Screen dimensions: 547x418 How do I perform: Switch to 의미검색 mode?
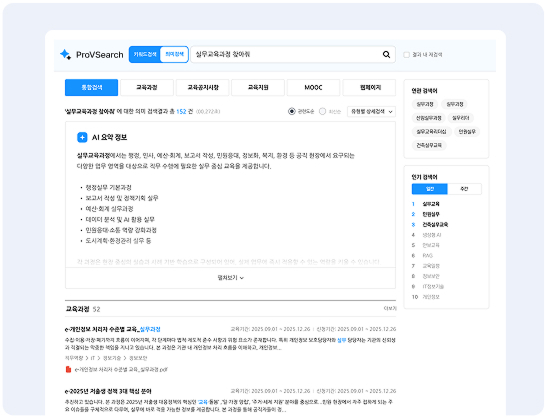click(174, 54)
